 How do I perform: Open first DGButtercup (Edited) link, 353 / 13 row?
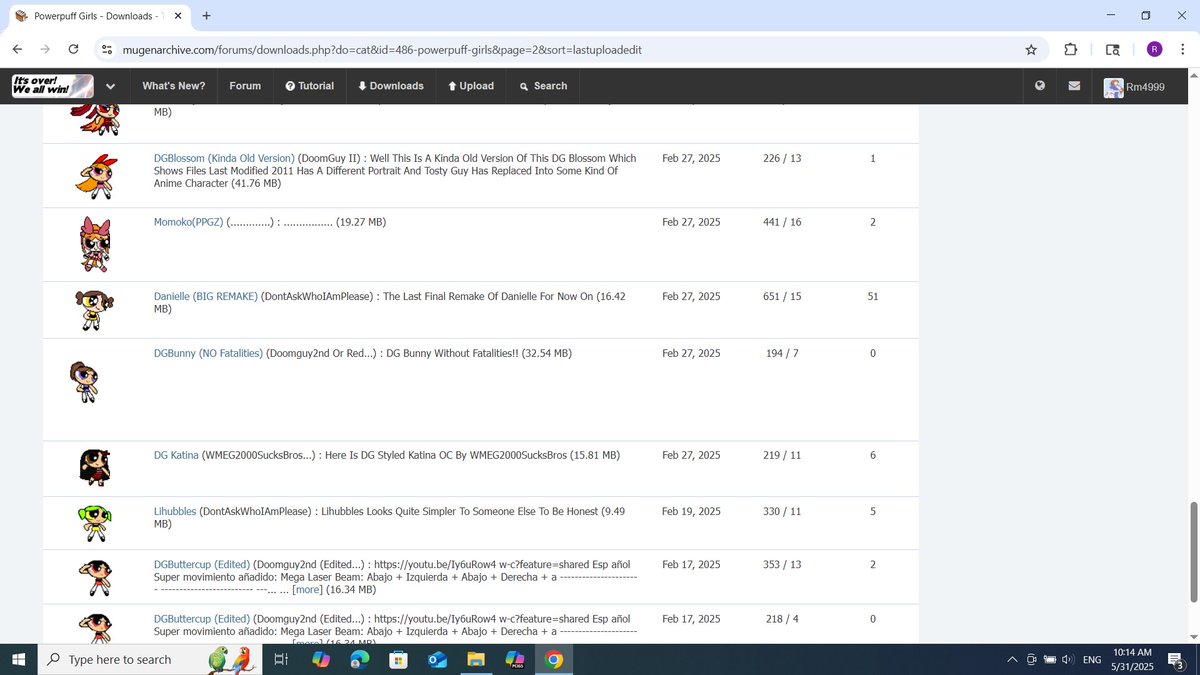[x=202, y=564]
